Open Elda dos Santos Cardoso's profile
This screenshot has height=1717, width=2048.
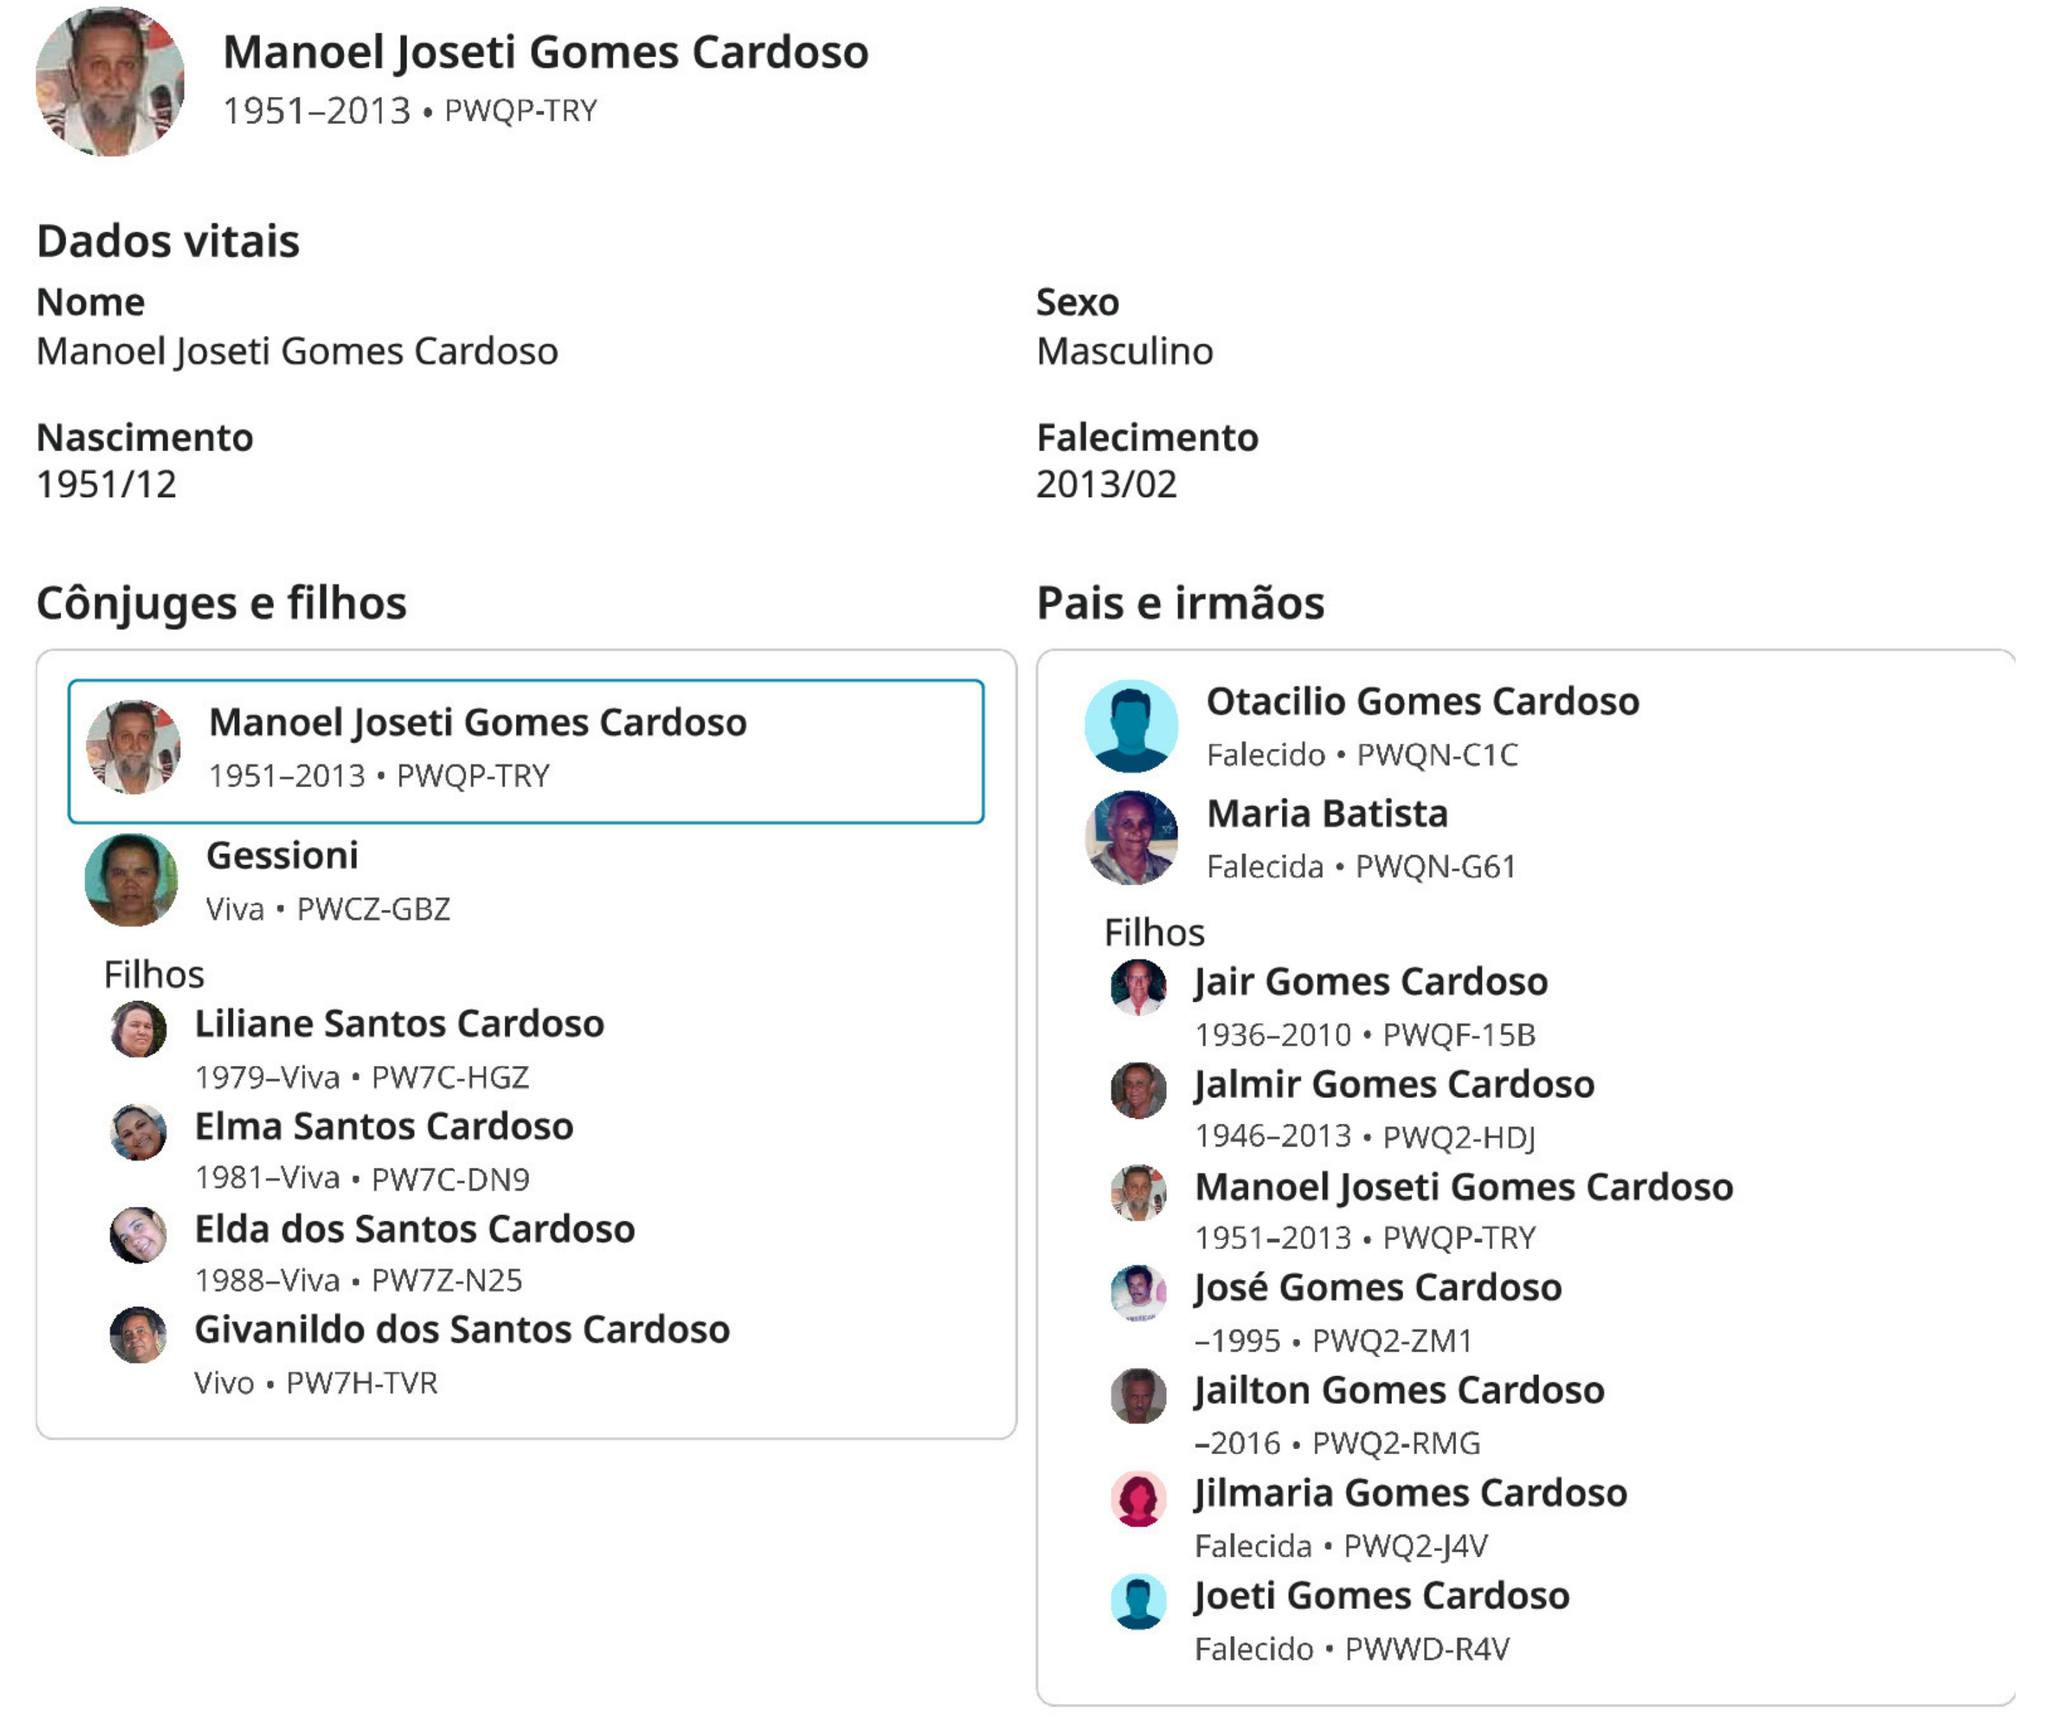tap(414, 1229)
